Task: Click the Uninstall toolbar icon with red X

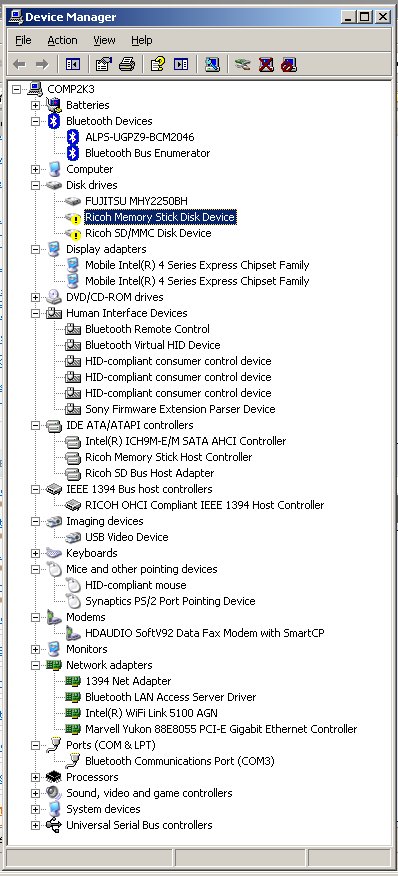Action: click(266, 65)
